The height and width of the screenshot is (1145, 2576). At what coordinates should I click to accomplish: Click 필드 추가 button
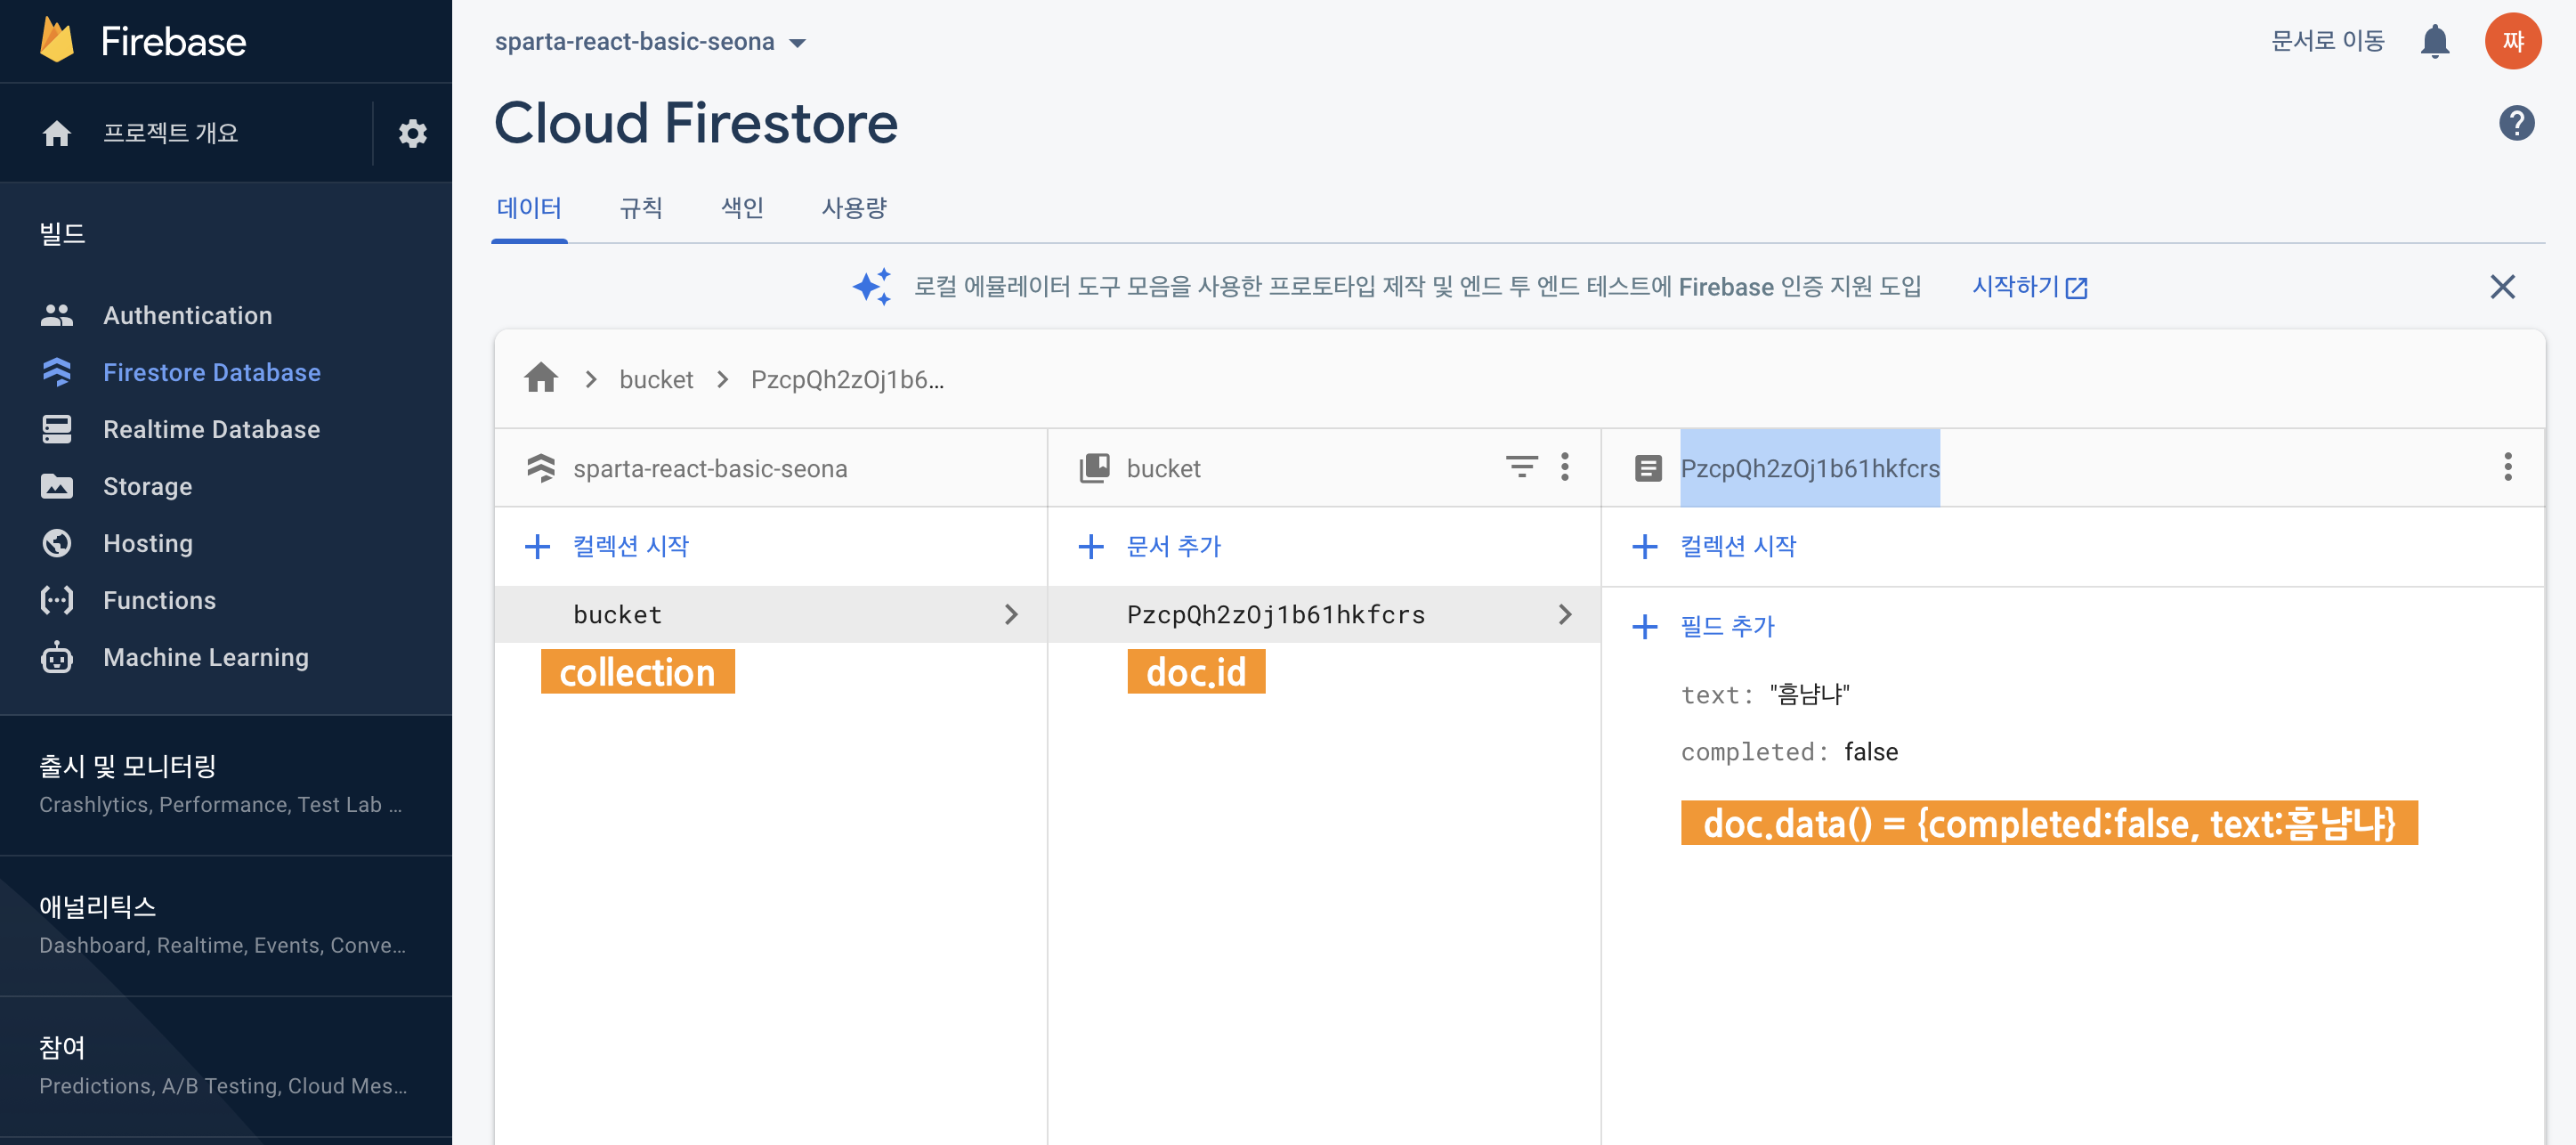tap(1728, 627)
